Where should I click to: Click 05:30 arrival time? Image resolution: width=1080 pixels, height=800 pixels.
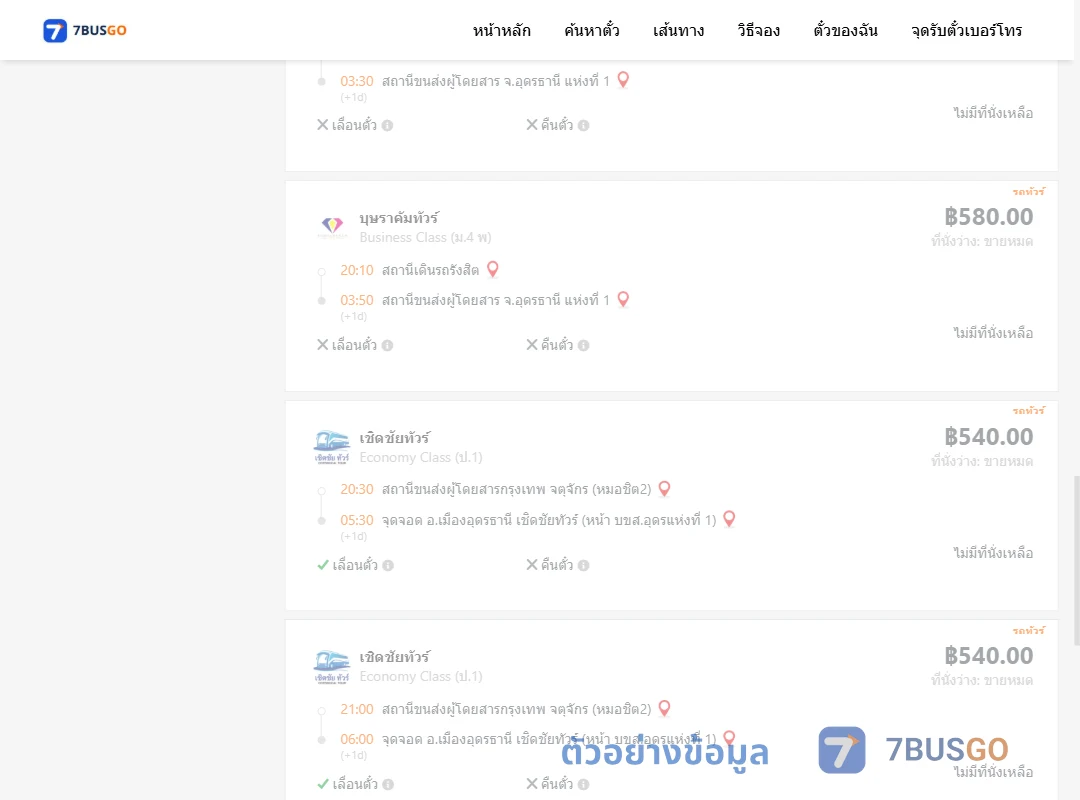tap(357, 520)
